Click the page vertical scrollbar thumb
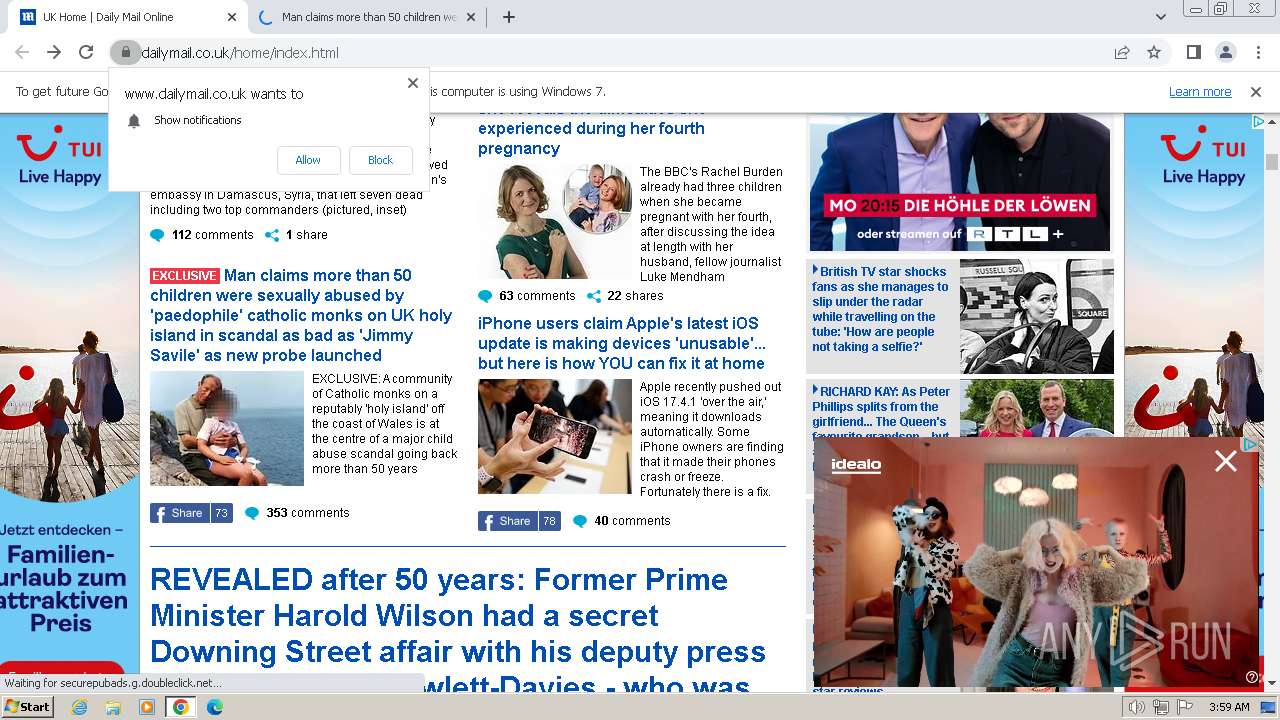 point(1272,162)
